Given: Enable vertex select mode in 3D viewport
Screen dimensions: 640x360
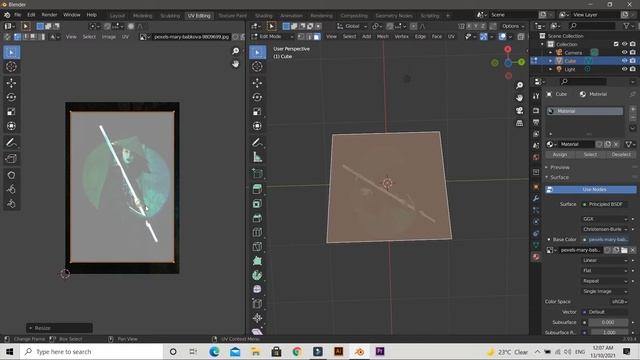Looking at the screenshot, I should (x=301, y=37).
